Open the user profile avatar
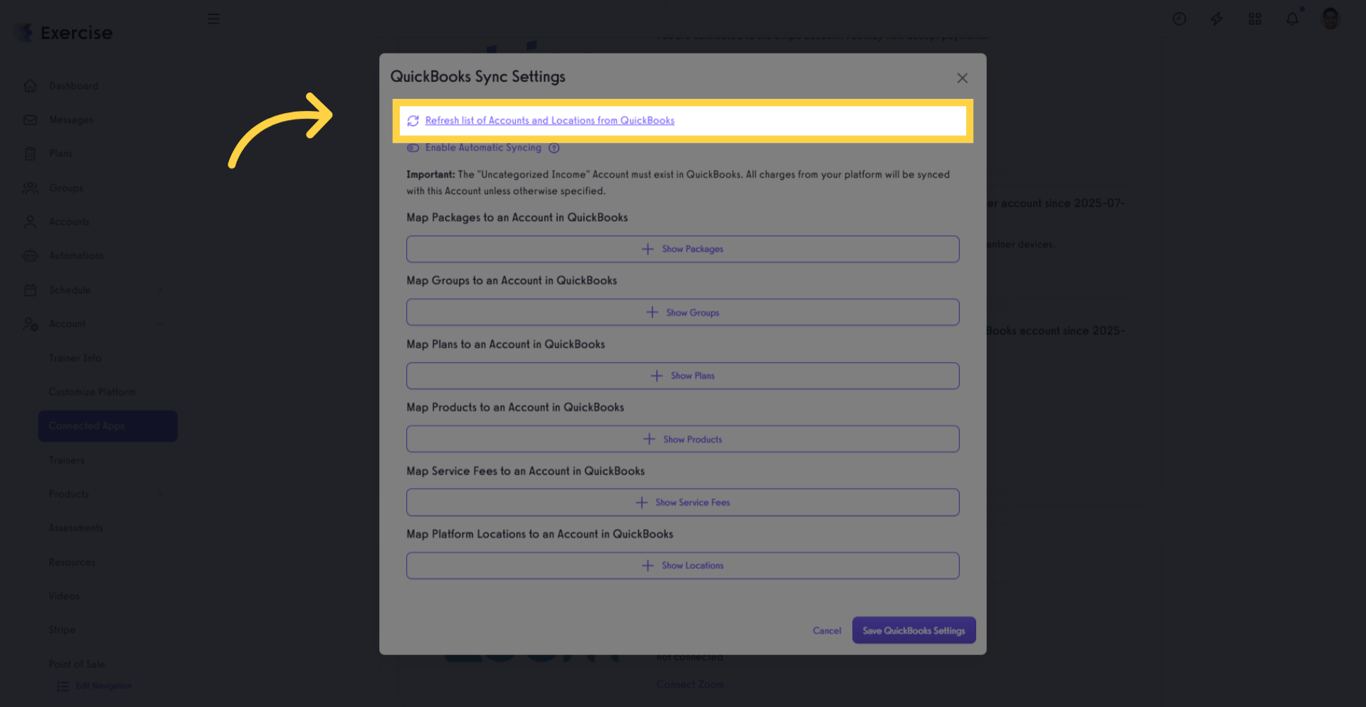This screenshot has height=707, width=1366. point(1330,19)
